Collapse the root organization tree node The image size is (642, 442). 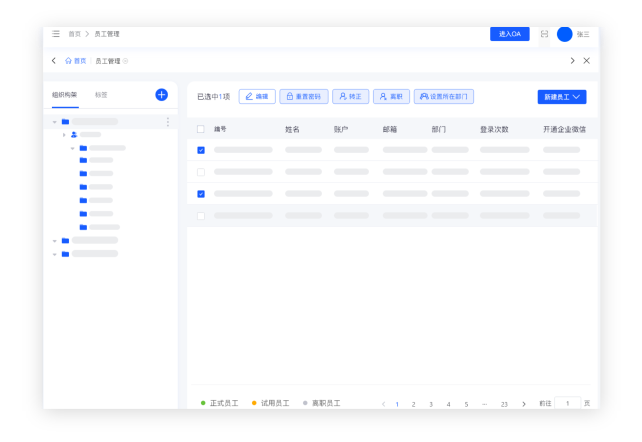[55, 122]
